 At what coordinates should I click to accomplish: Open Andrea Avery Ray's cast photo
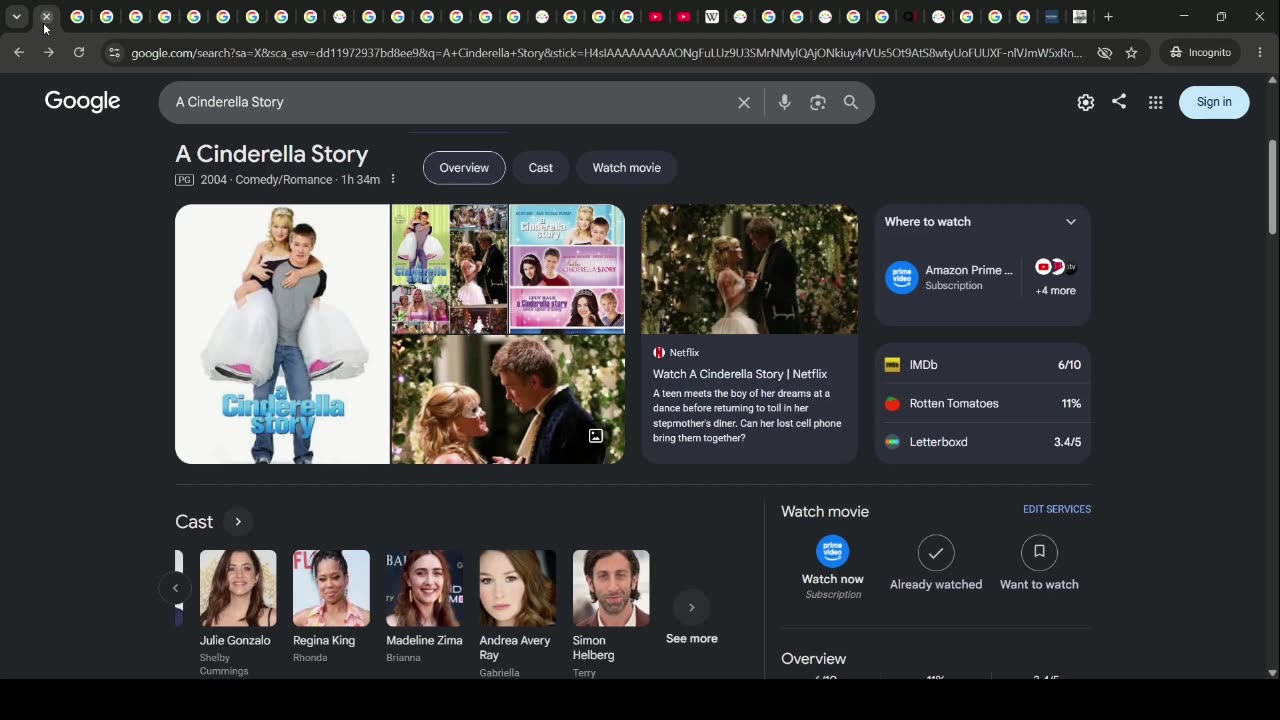tap(518, 588)
